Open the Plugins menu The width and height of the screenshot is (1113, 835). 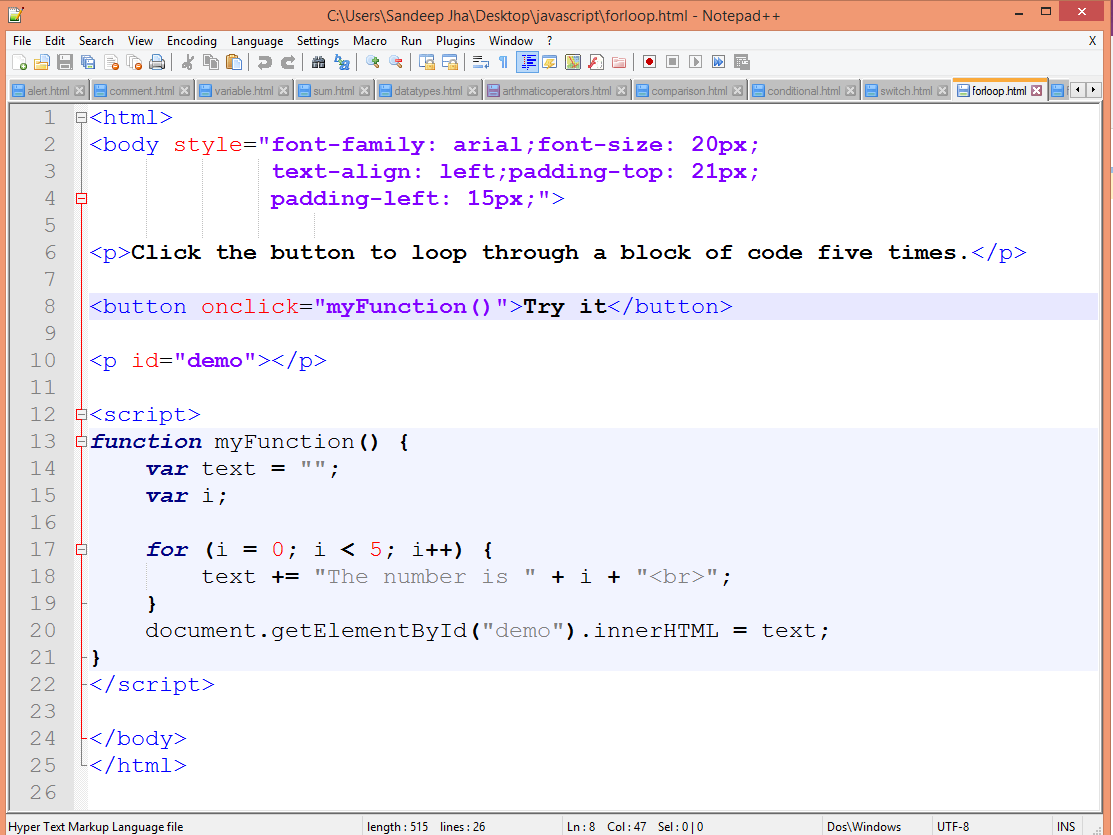point(455,41)
